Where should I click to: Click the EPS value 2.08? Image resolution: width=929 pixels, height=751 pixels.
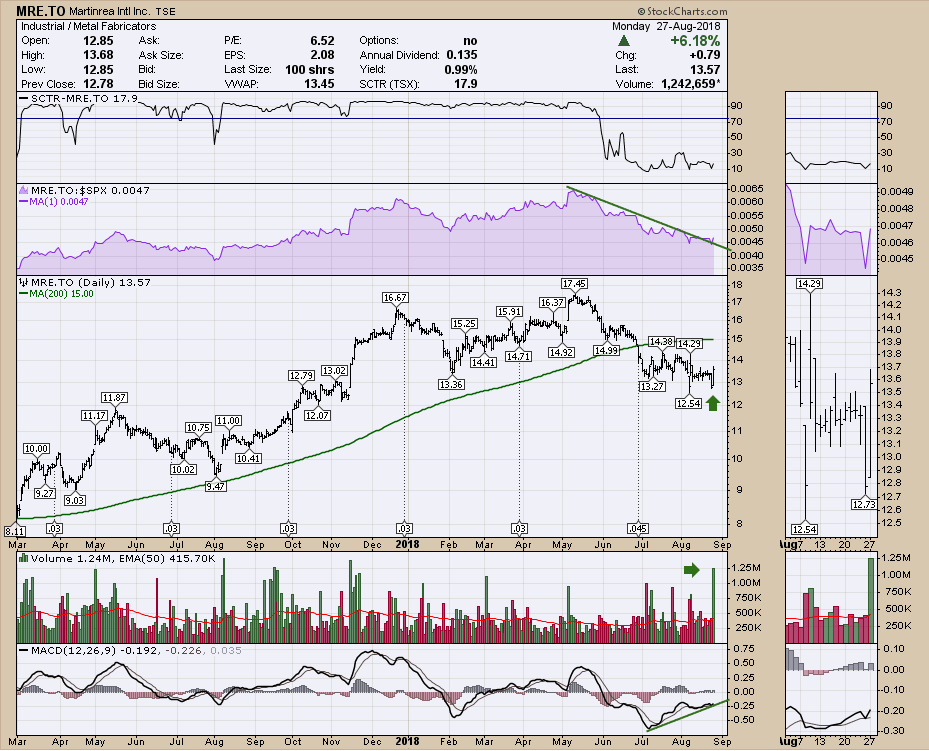coord(322,55)
